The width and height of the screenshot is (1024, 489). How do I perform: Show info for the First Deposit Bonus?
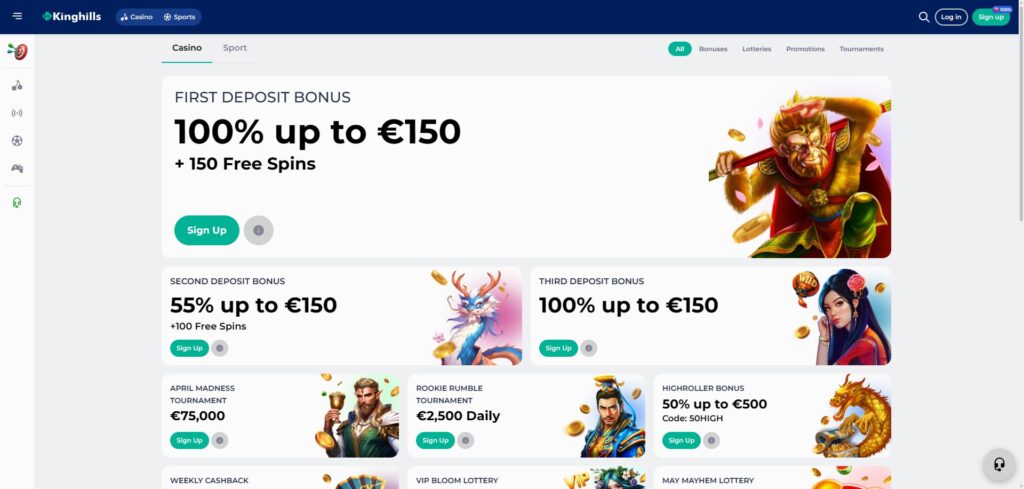259,230
